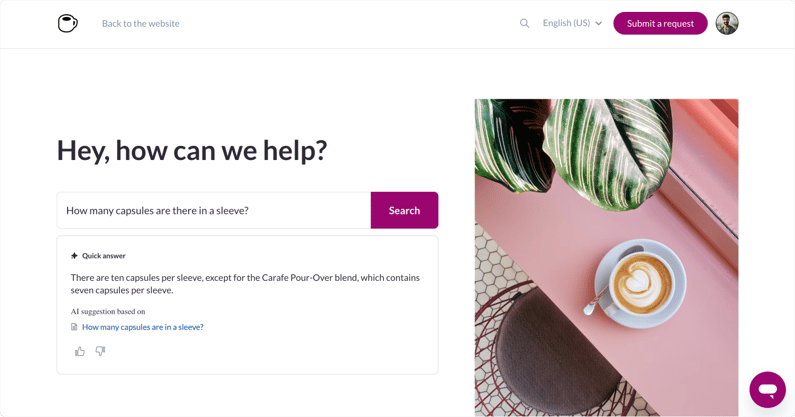This screenshot has width=795, height=417.
Task: Expand the language chevron arrow
Action: click(x=599, y=23)
